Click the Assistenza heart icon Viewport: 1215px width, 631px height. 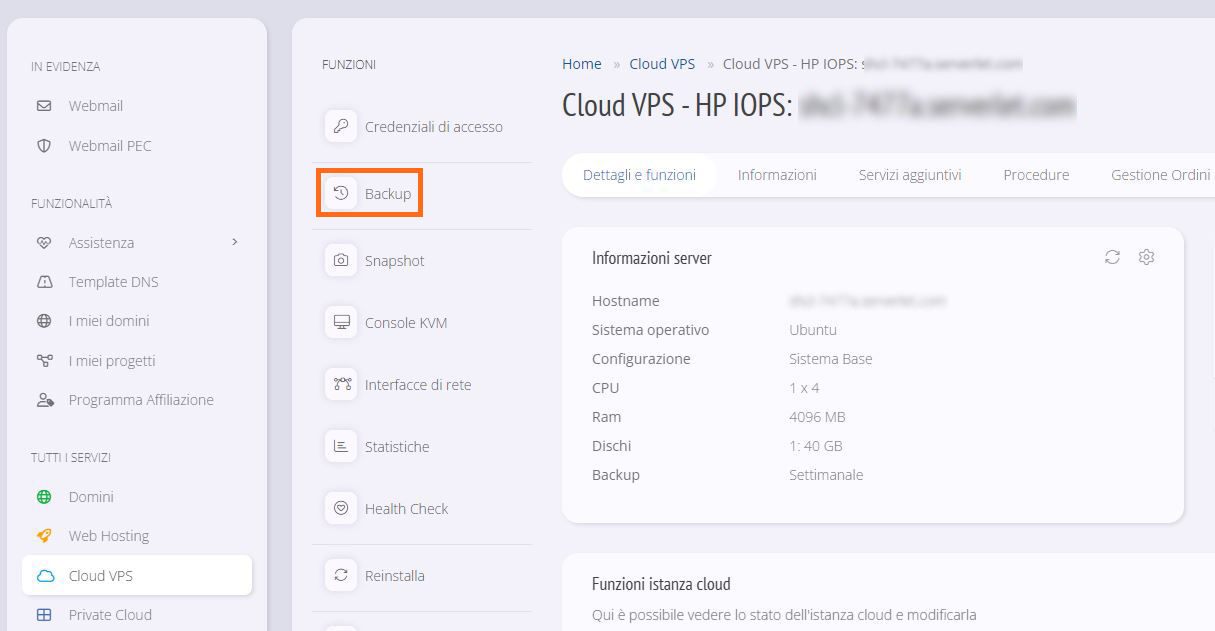(44, 243)
